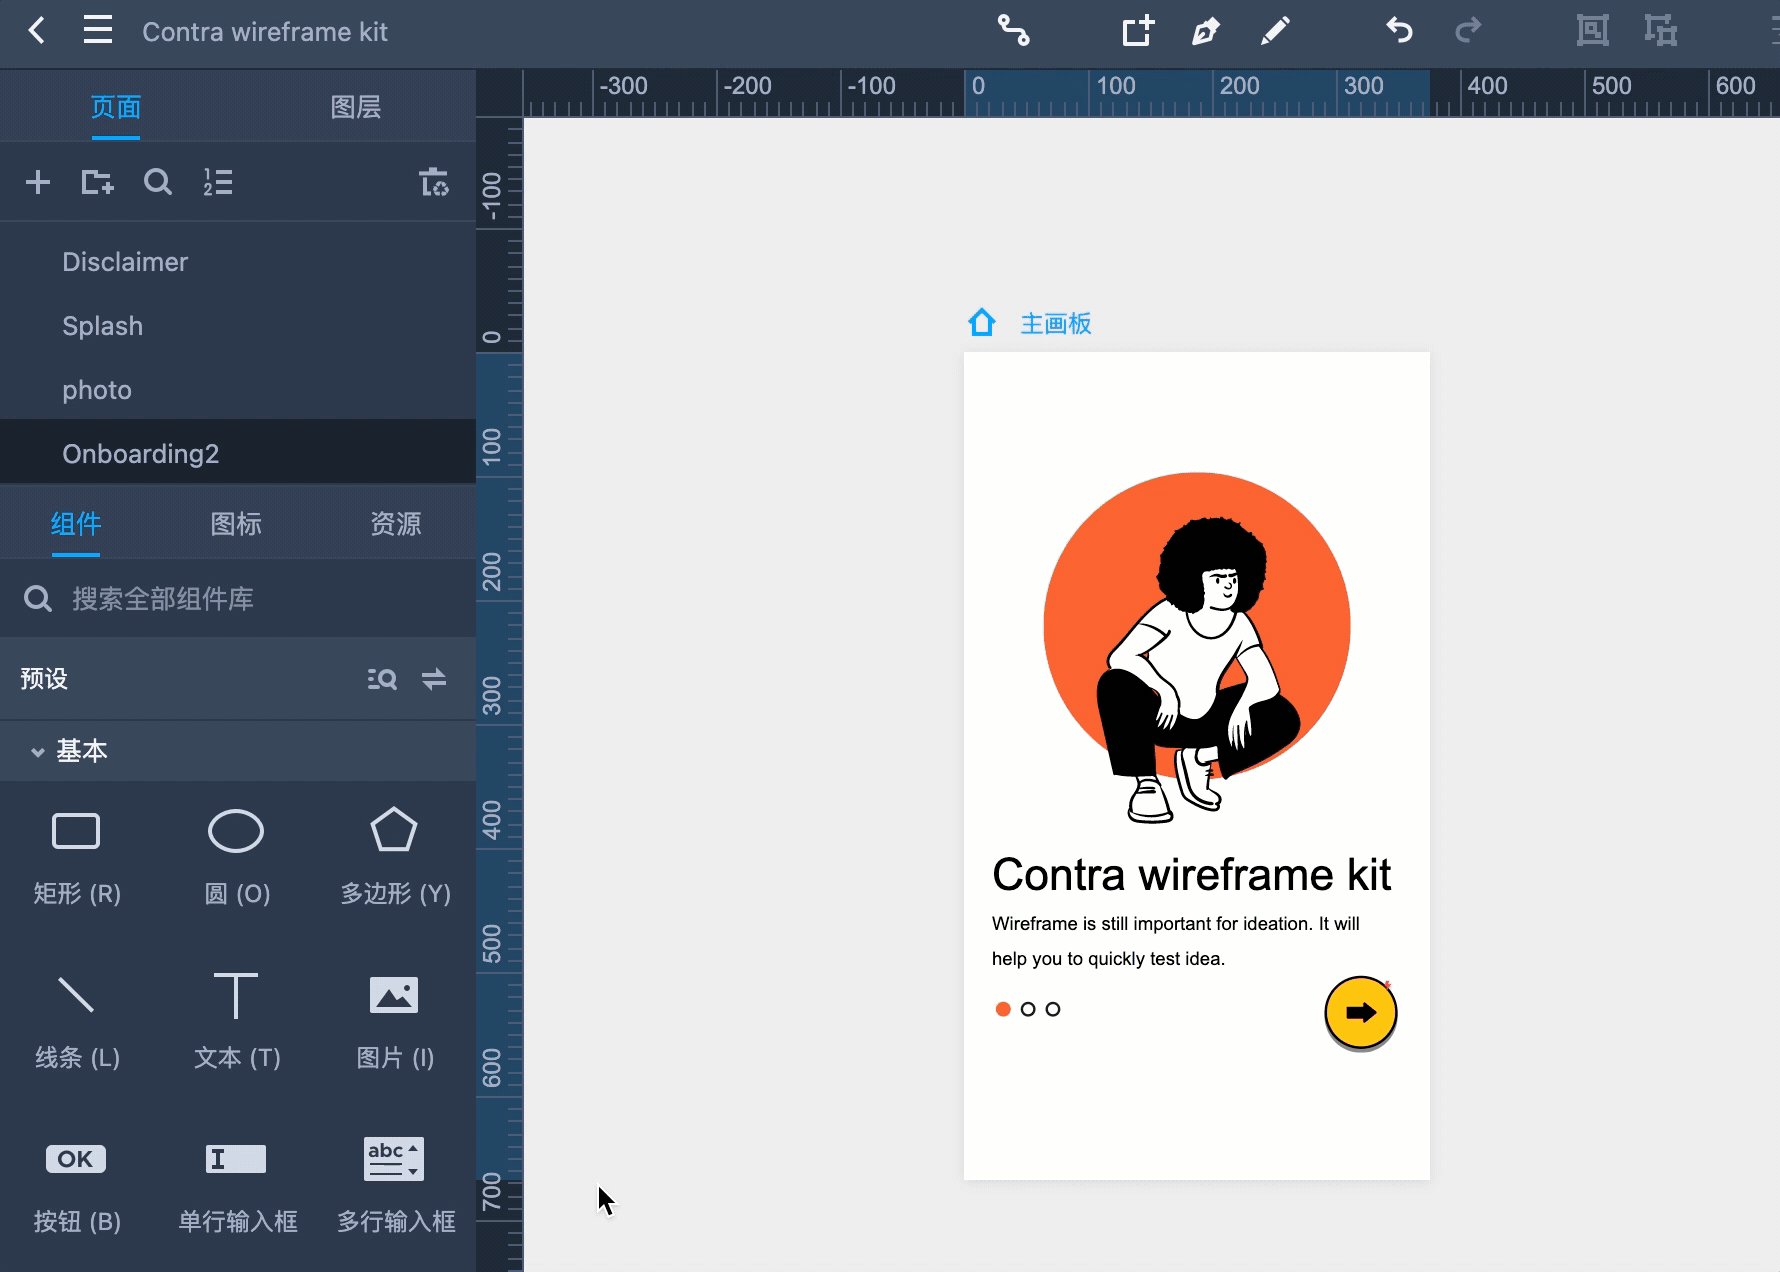
Task: Open the 资源 tab
Action: pyautogui.click(x=396, y=524)
